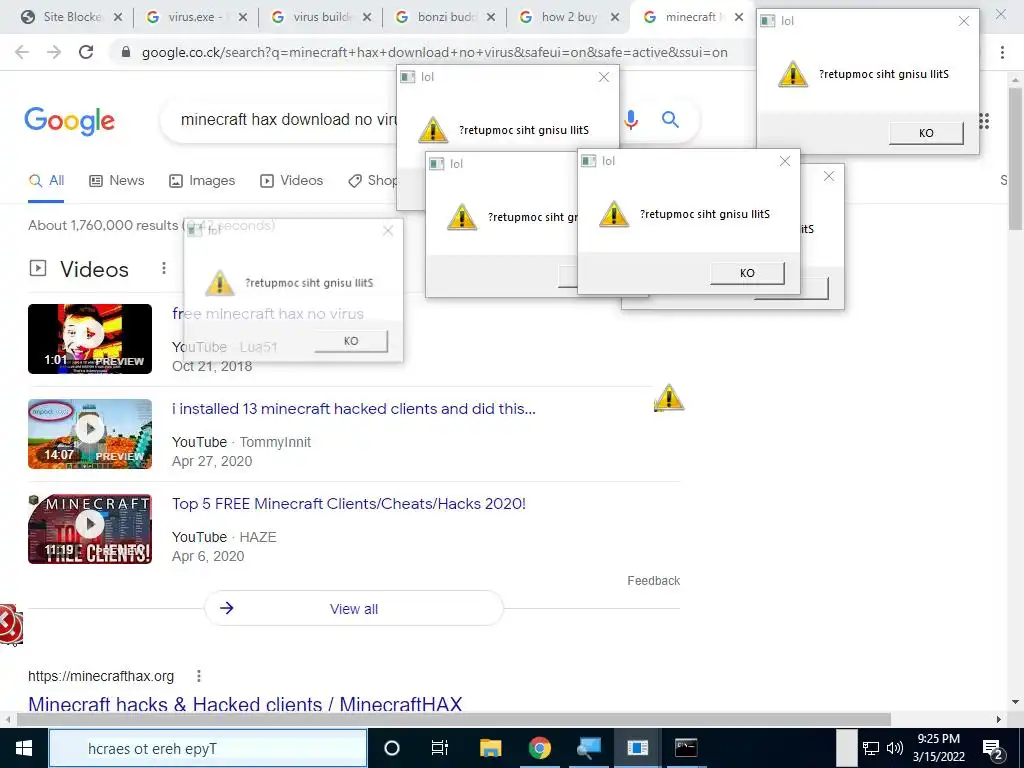Reload the page with the refresh icon
The width and height of the screenshot is (1024, 768).
point(86,52)
